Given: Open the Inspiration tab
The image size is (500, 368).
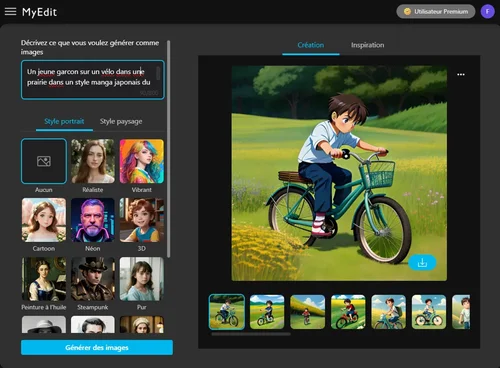Looking at the screenshot, I should point(367,45).
